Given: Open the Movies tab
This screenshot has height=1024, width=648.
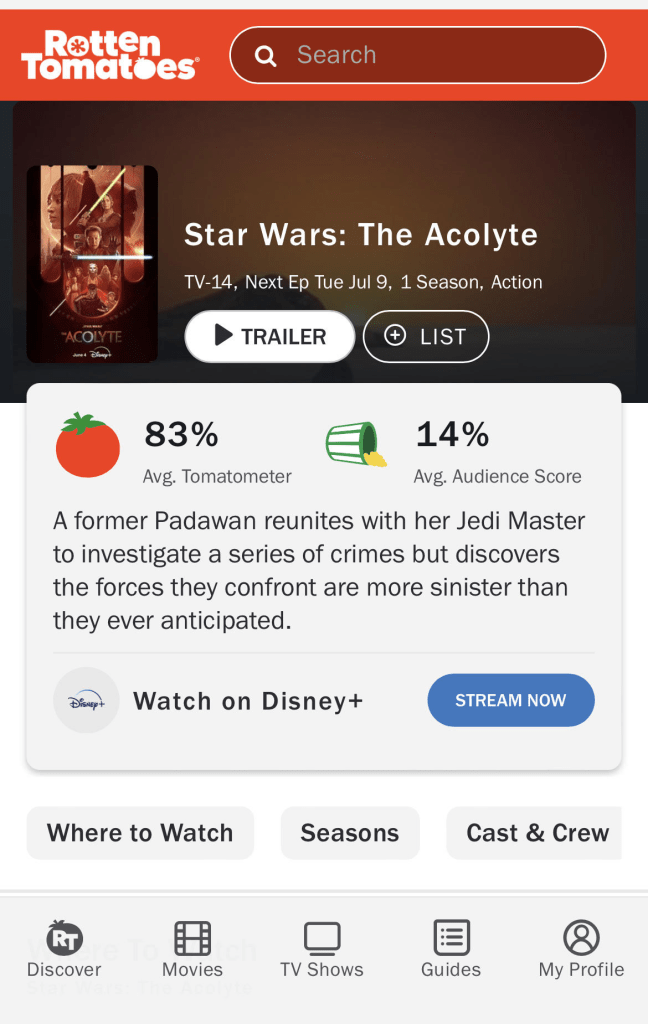Looking at the screenshot, I should (192, 950).
